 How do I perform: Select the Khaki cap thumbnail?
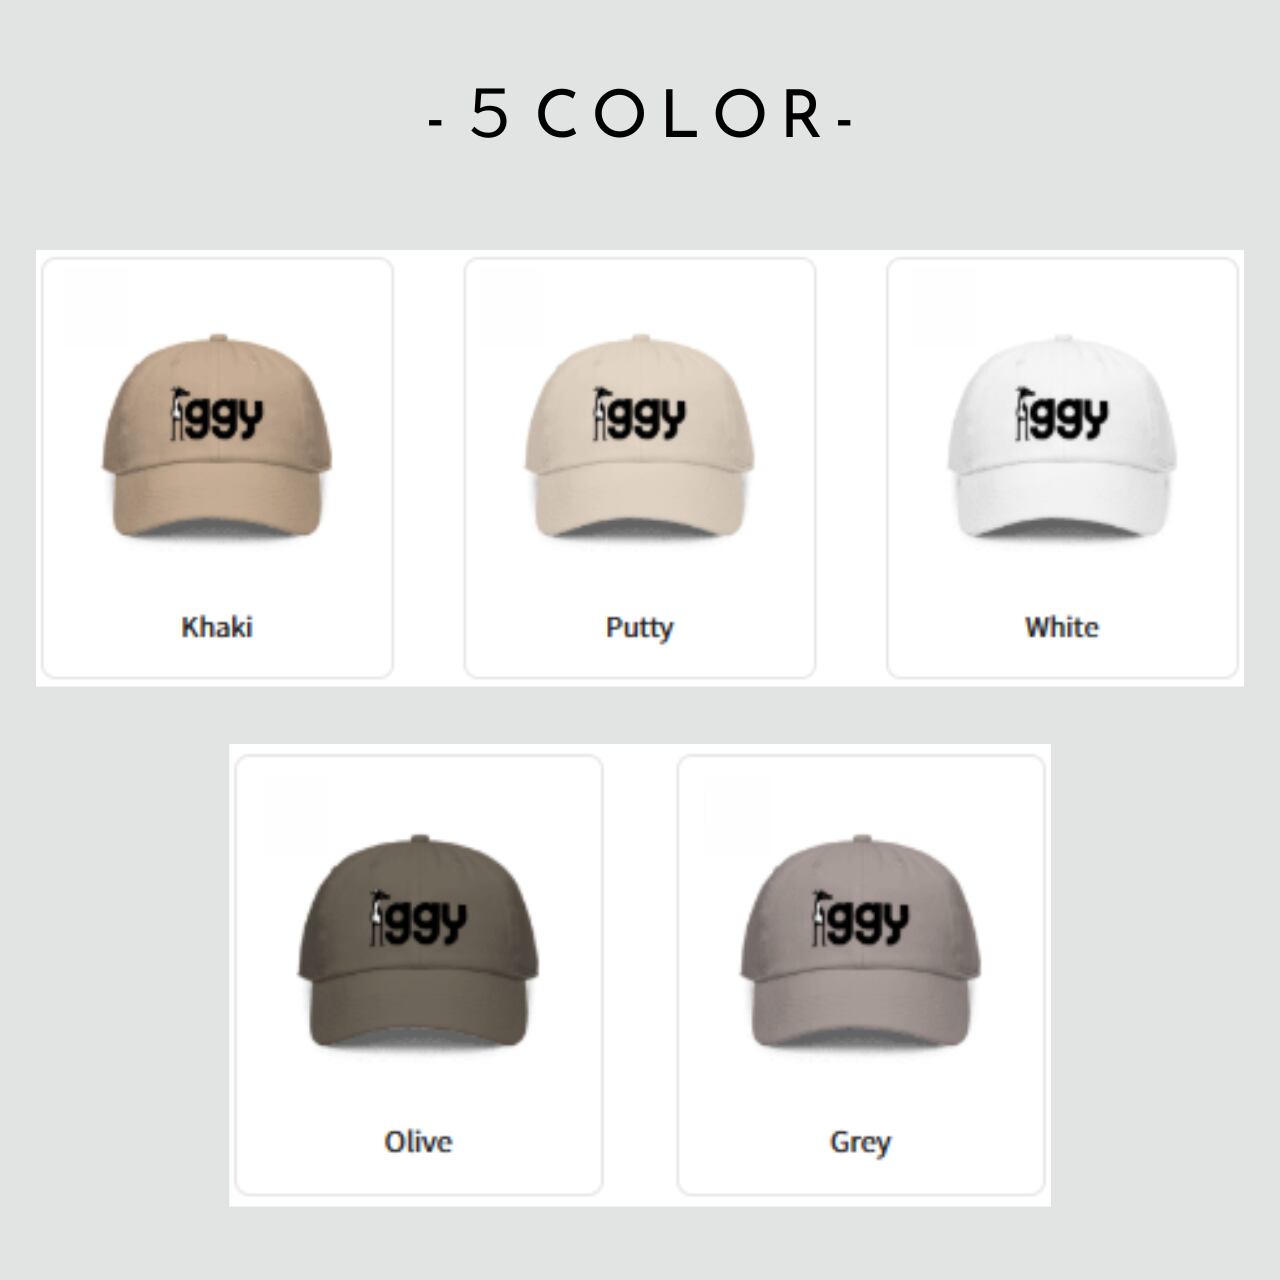[x=217, y=435]
